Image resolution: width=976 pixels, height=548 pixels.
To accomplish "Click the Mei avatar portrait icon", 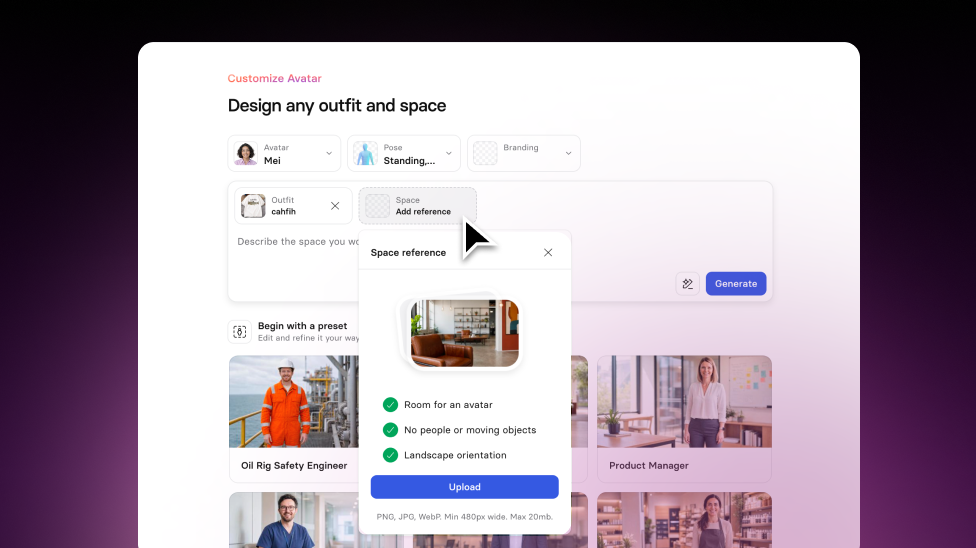I will point(246,153).
